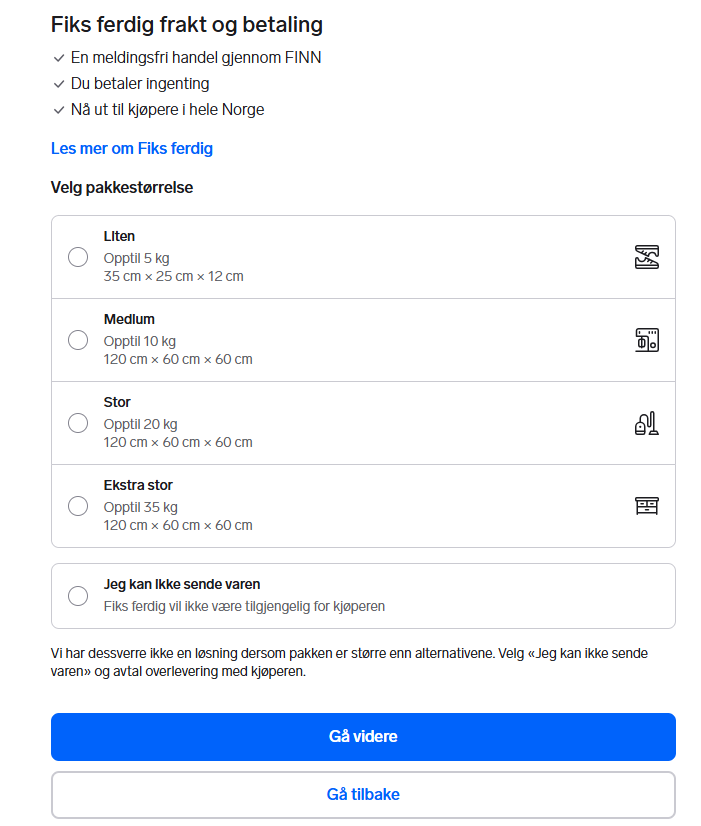Screen dimensions: 701x826
Task: Select the Liten package size radio button
Action: [78, 257]
